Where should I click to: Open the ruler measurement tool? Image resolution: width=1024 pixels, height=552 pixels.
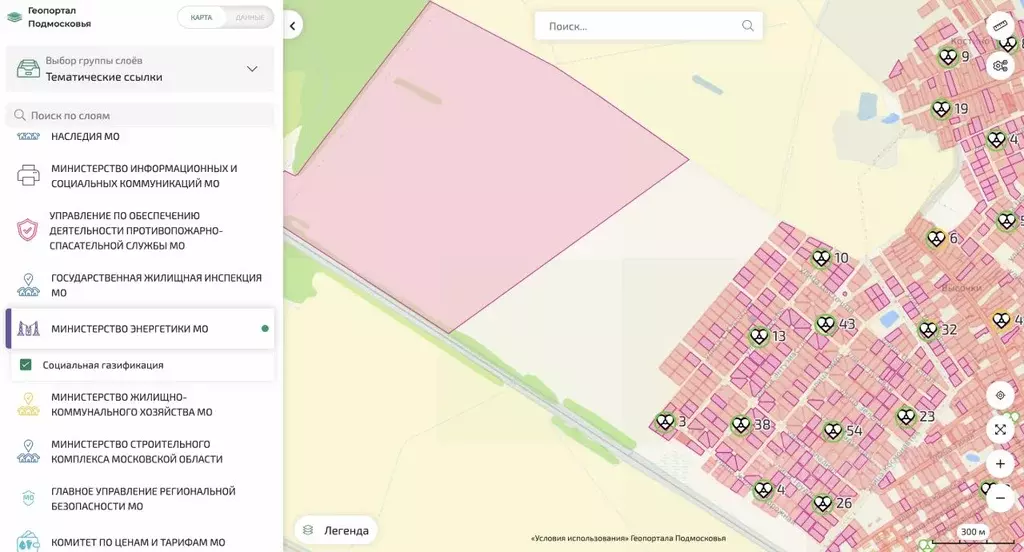1000,26
